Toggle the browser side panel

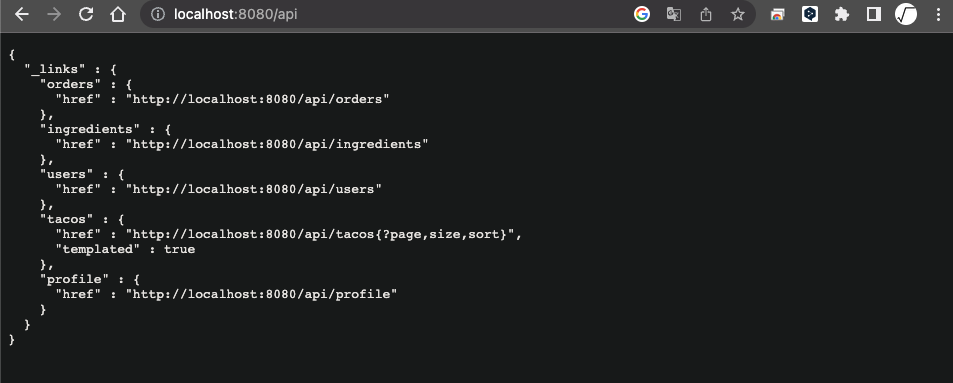pos(873,15)
